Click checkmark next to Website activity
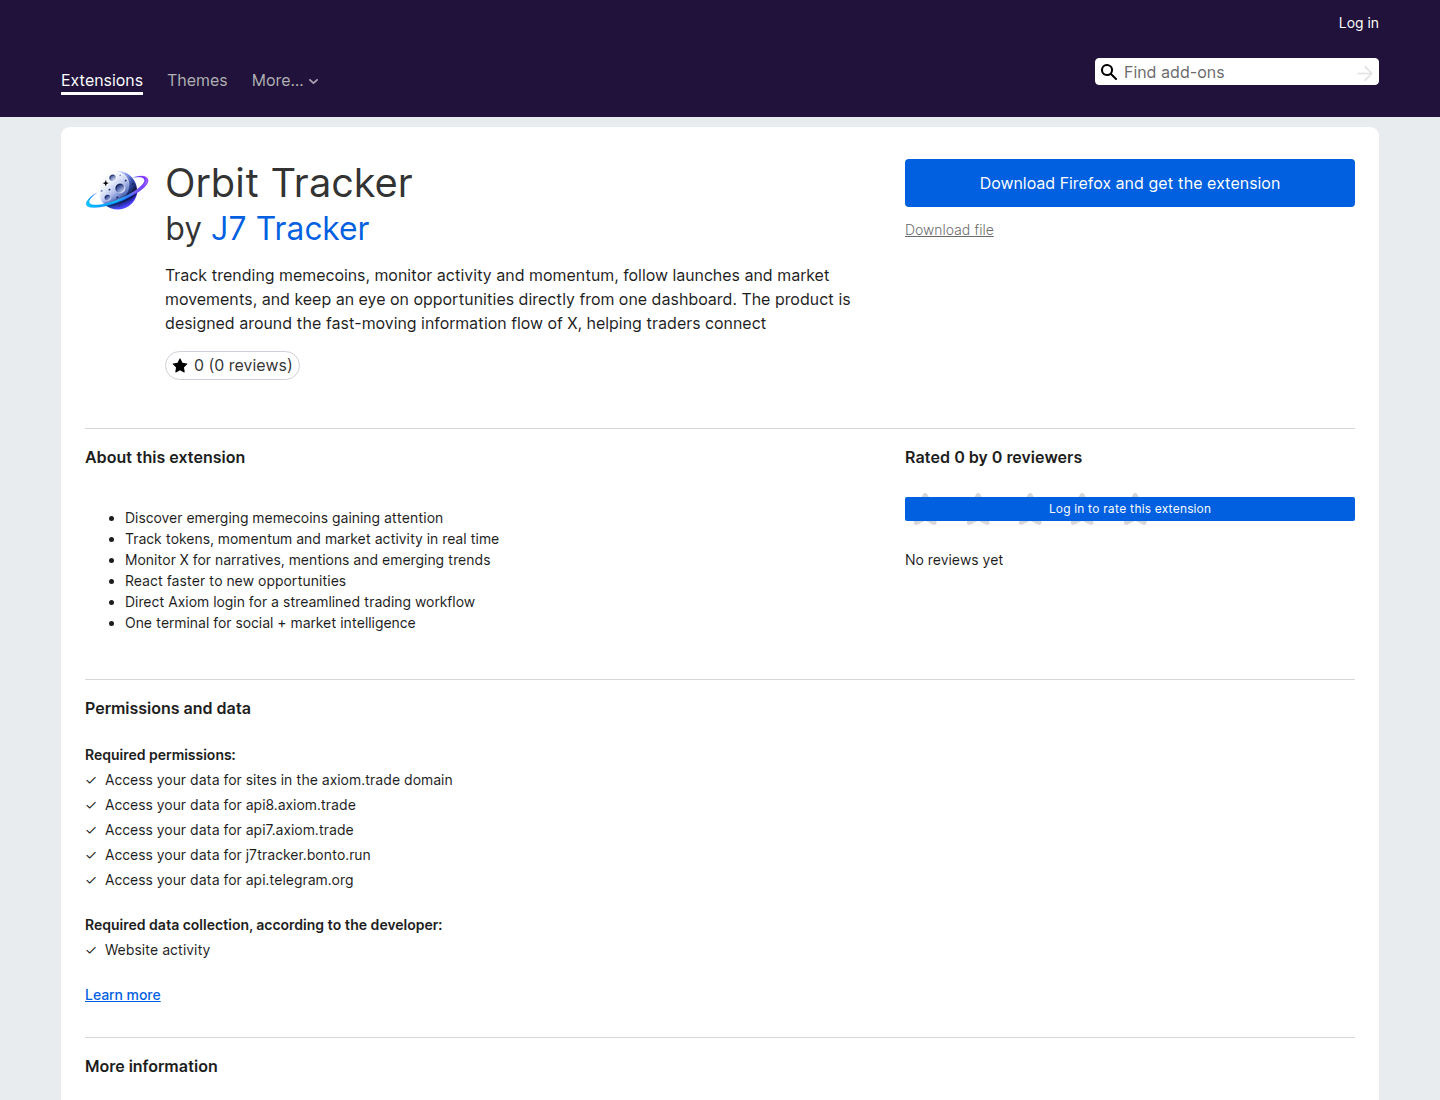Screen dimensions: 1440x1100 91,950
